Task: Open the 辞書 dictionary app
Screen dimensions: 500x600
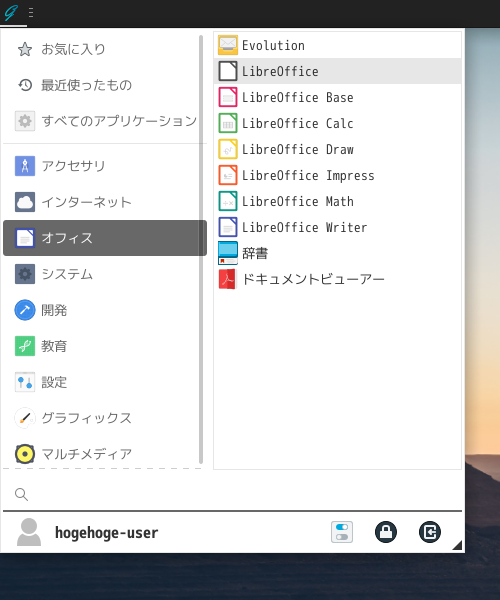Action: 337,253
